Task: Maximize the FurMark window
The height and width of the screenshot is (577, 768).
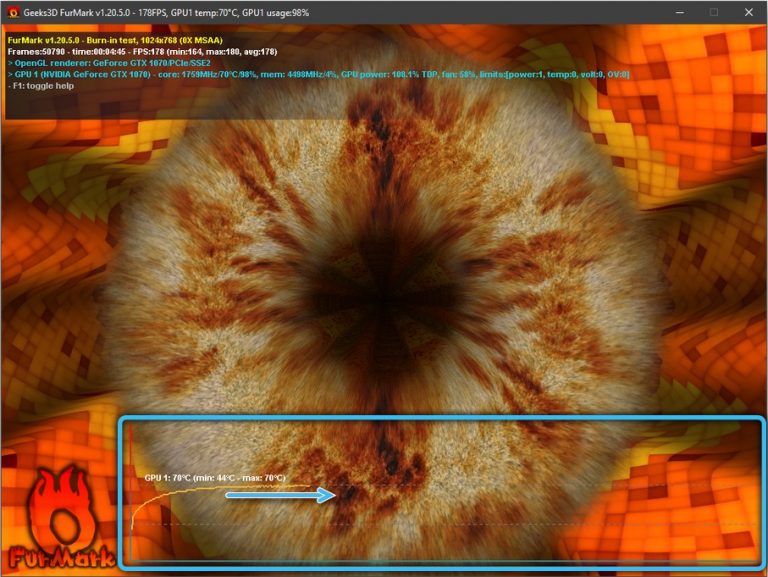Action: point(713,12)
